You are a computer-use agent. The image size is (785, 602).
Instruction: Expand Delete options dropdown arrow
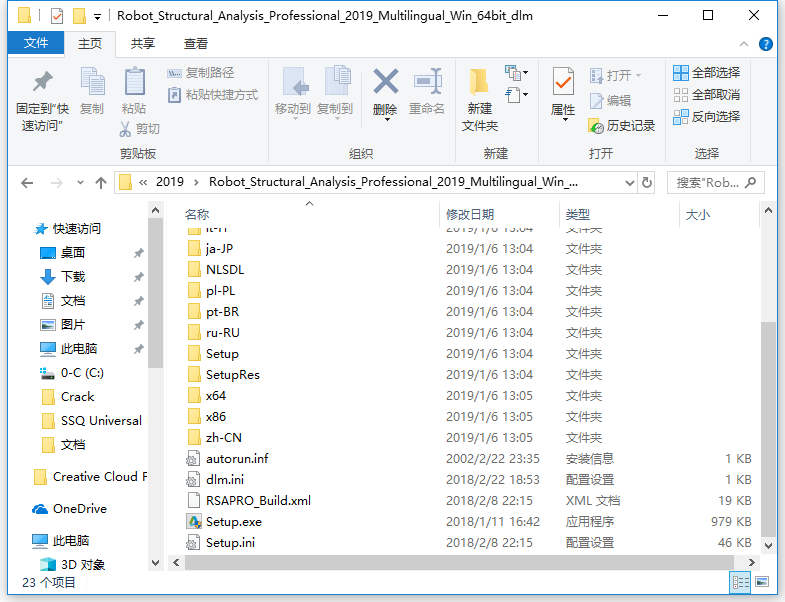click(387, 119)
